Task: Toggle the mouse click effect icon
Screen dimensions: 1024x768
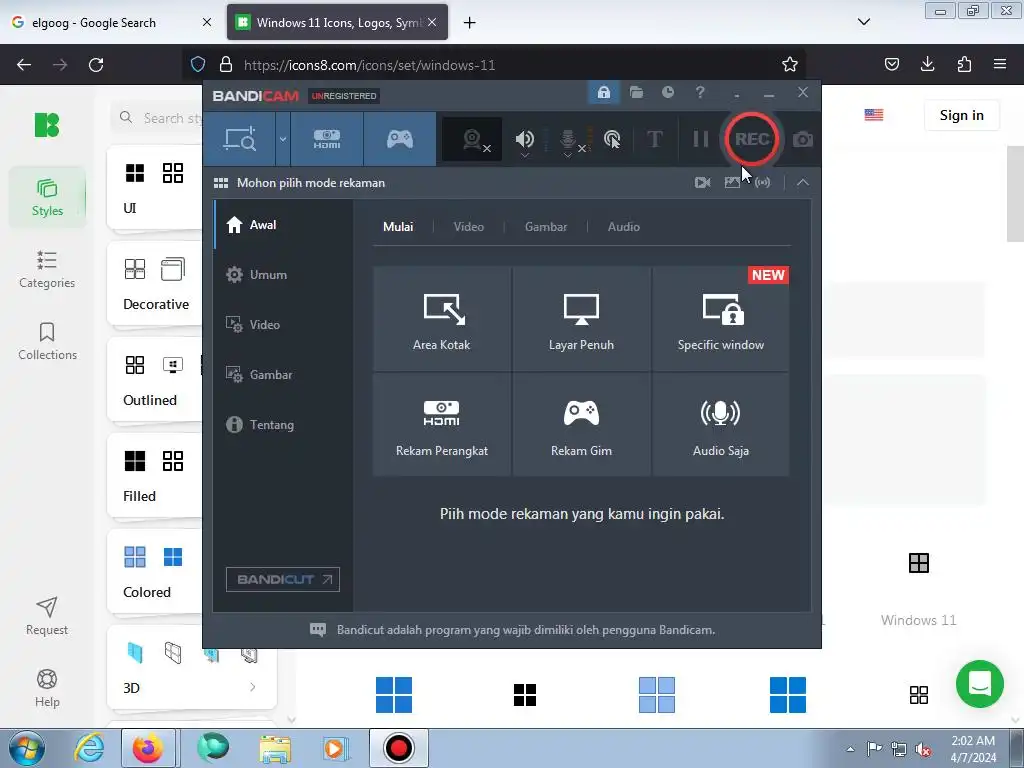Action: [612, 139]
